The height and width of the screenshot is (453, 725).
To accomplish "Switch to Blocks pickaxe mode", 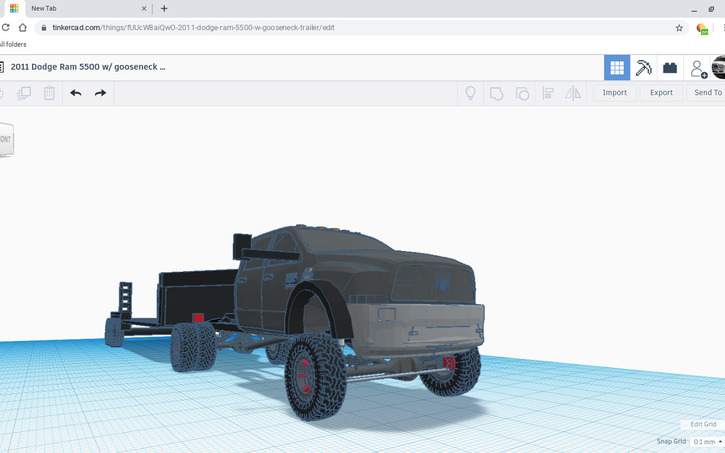I will tap(643, 67).
